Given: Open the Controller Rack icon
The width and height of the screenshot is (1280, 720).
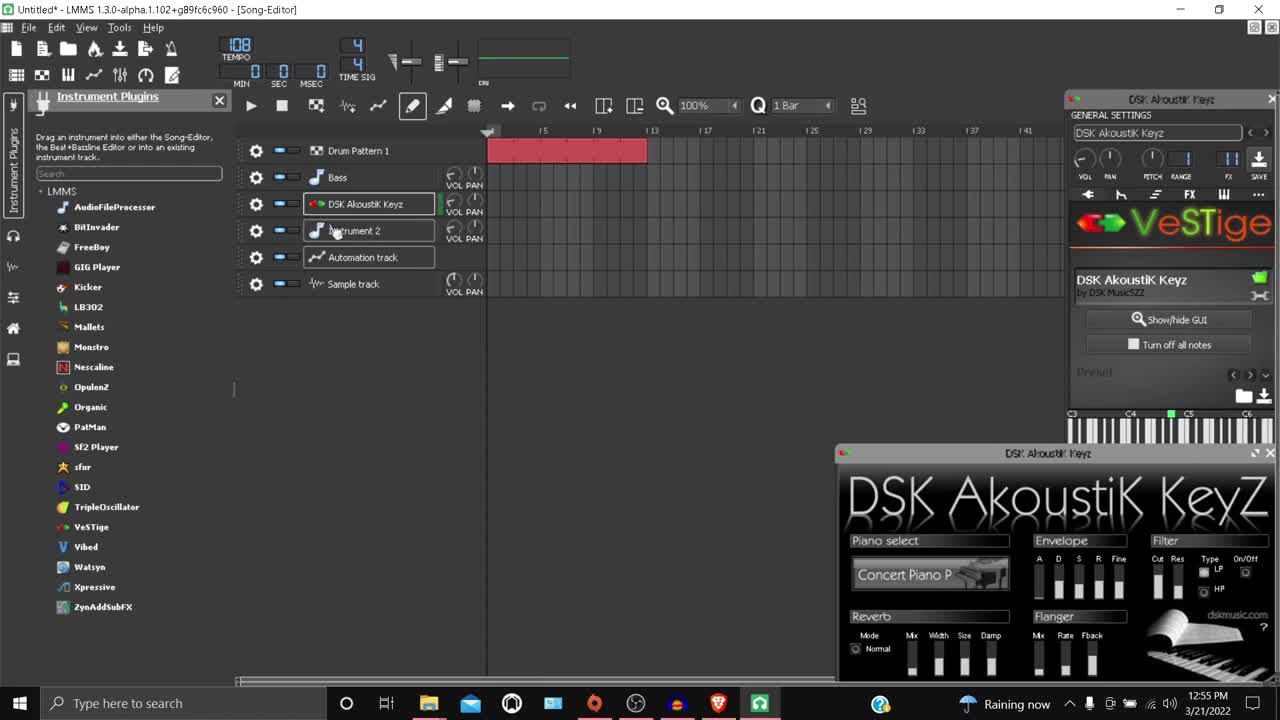Looking at the screenshot, I should pyautogui.click(x=146, y=75).
